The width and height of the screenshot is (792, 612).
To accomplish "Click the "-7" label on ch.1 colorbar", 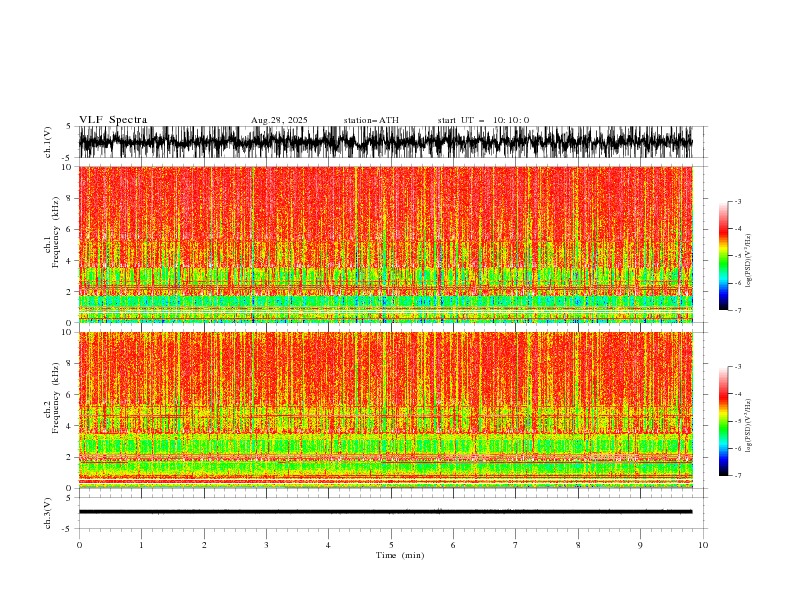I will coord(738,310).
